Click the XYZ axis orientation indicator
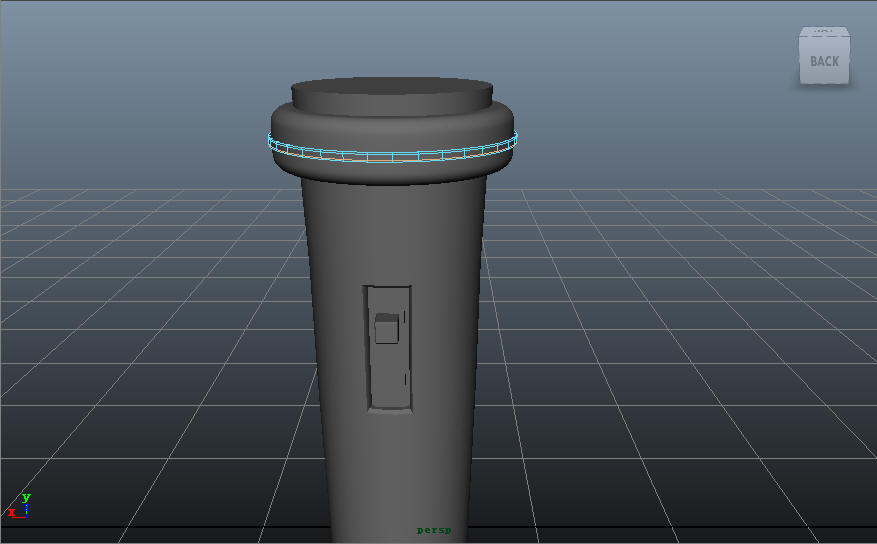 click(18, 507)
